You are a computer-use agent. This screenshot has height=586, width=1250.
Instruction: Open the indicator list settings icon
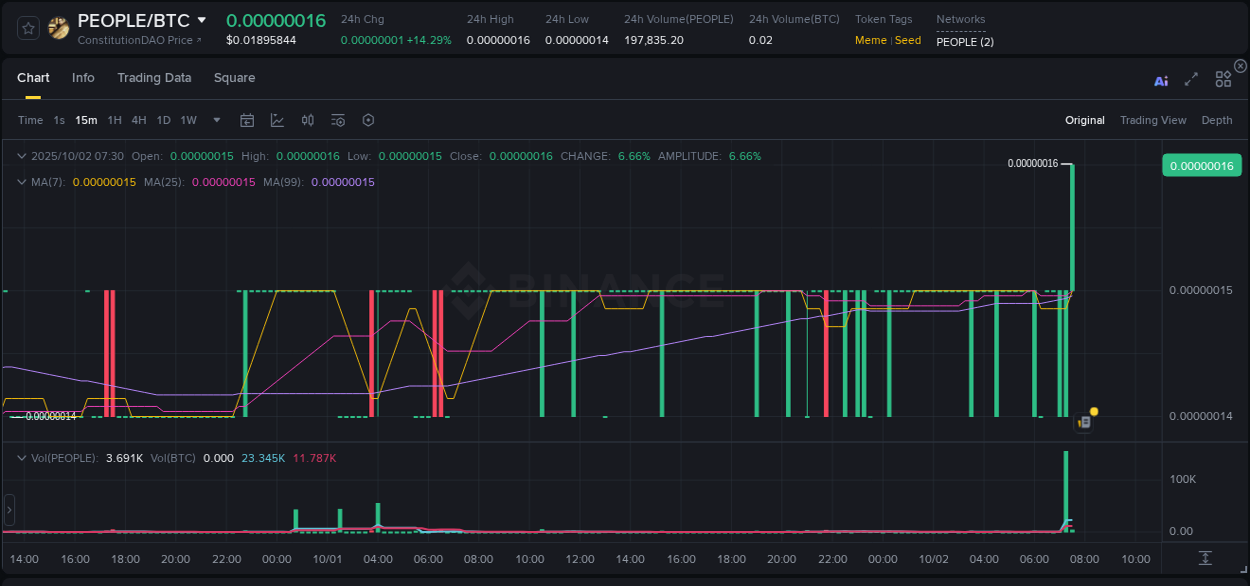(338, 119)
